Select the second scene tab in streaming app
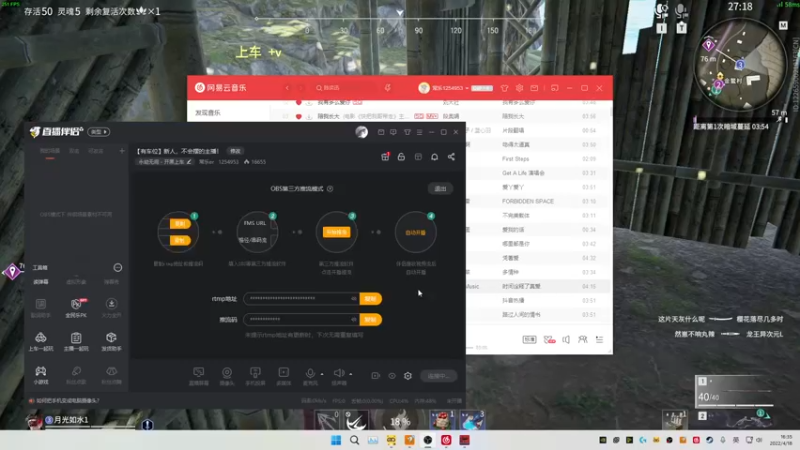Image resolution: width=800 pixels, height=450 pixels. pyautogui.click(x=74, y=151)
